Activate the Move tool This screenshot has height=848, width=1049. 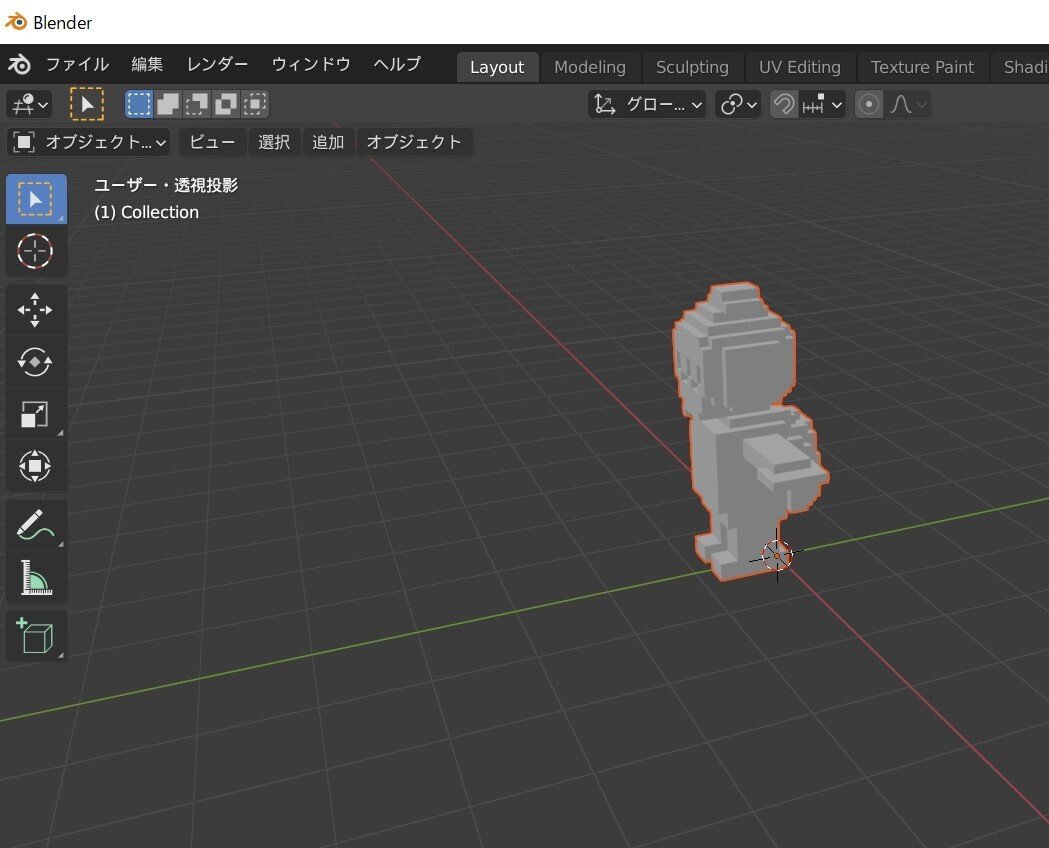tap(36, 310)
